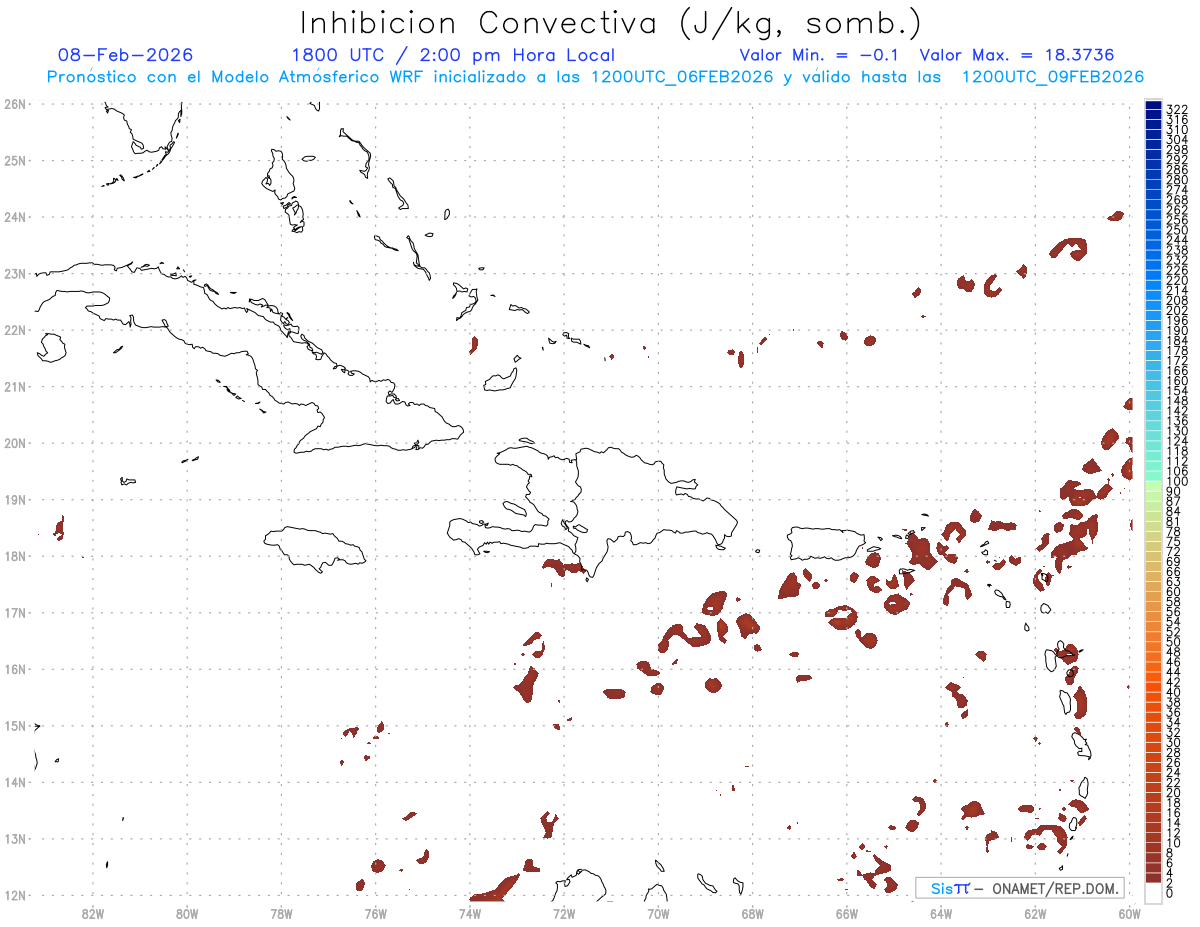
Task: Click the 'Valor Max. = 18.3736' text
Action: tap(1017, 55)
